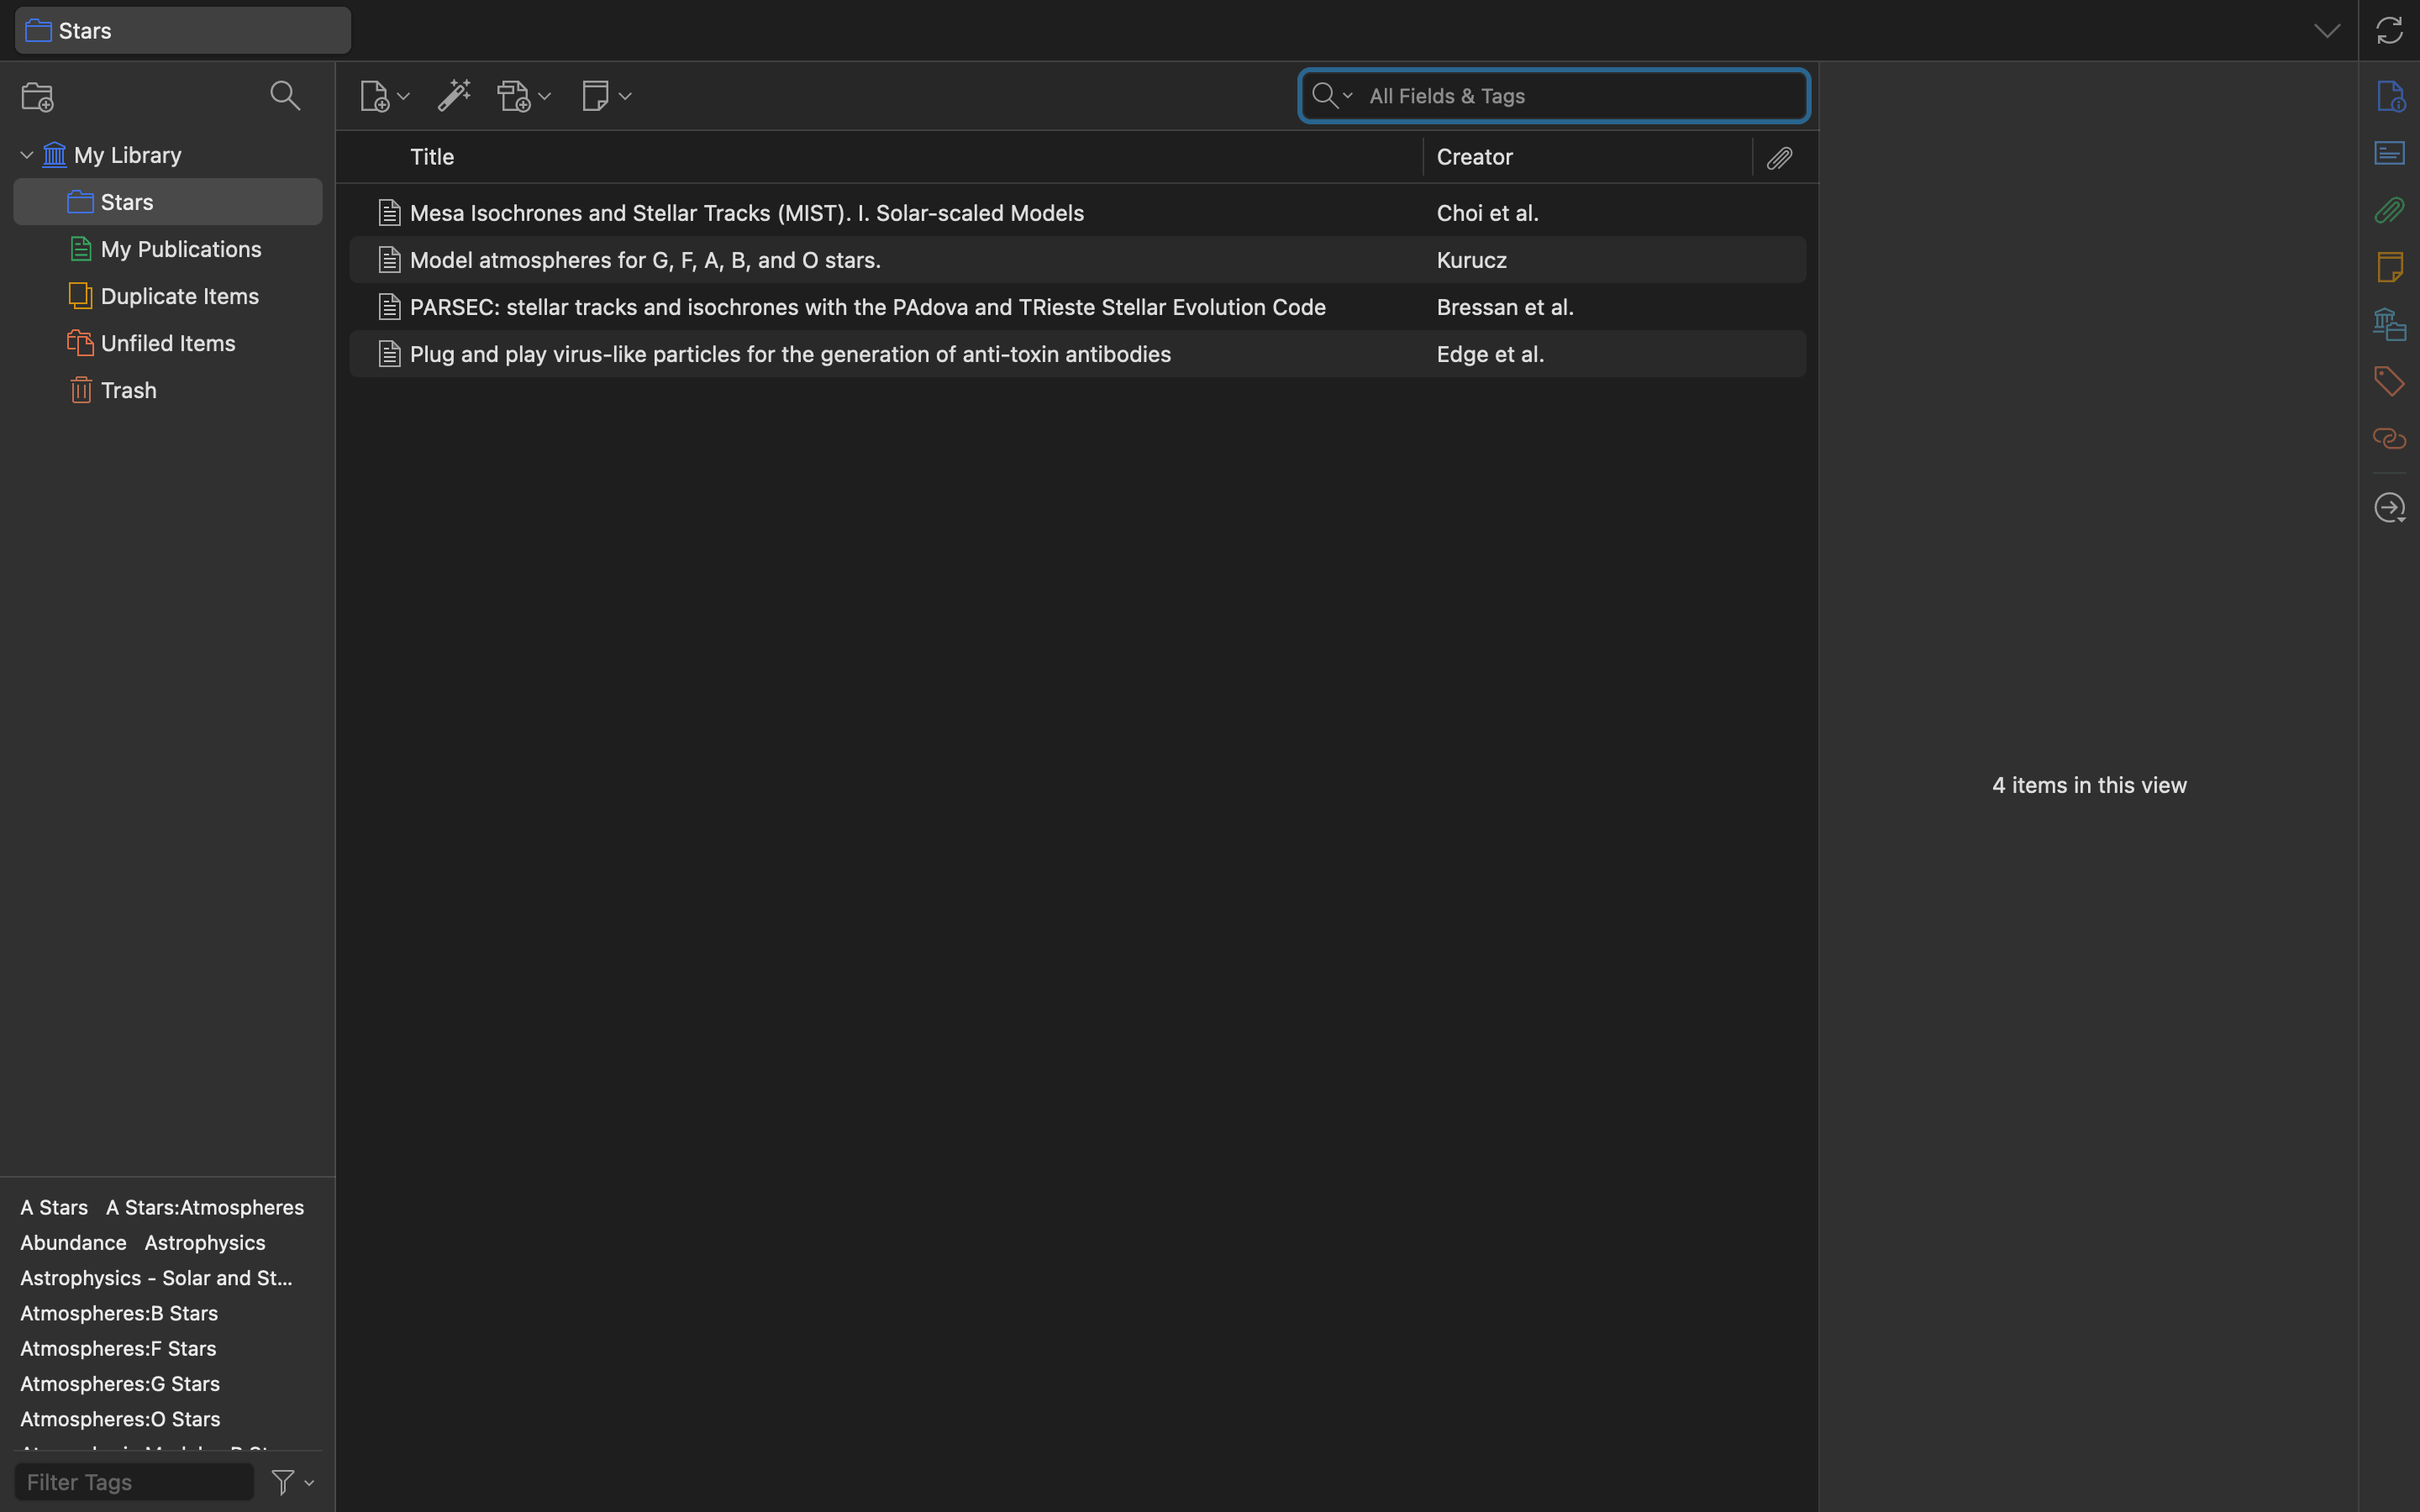Click the New Collection icon
This screenshot has height=1512, width=2420.
[38, 97]
